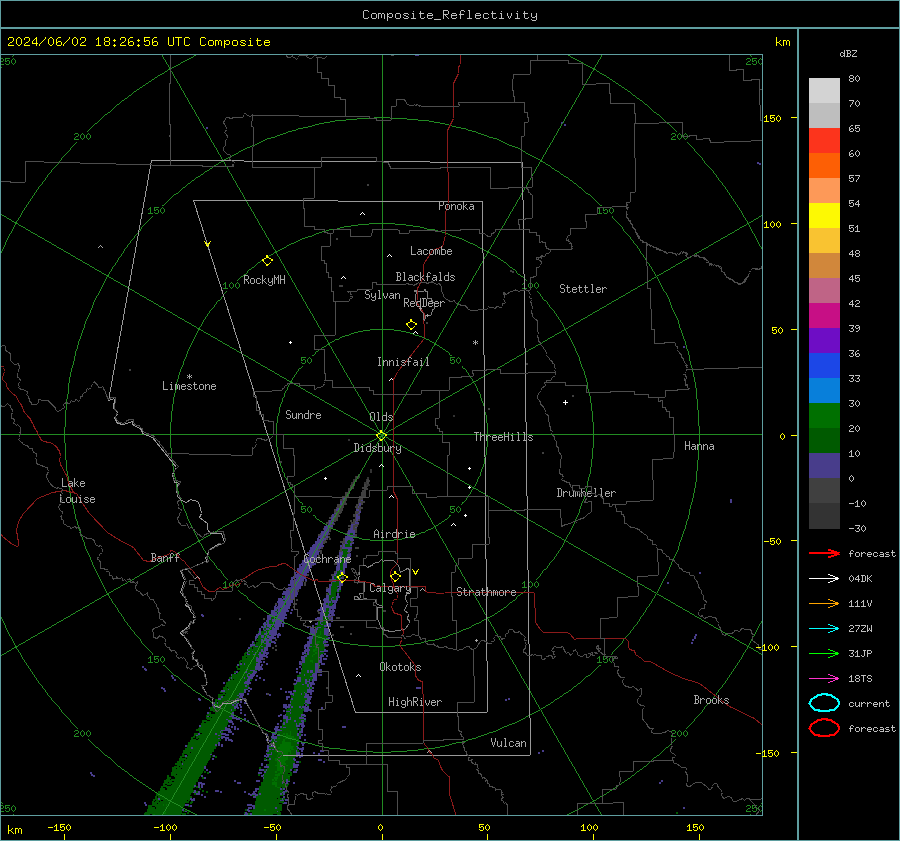Click the RockyMH label
Image resolution: width=900 pixels, height=841 pixels.
264,280
